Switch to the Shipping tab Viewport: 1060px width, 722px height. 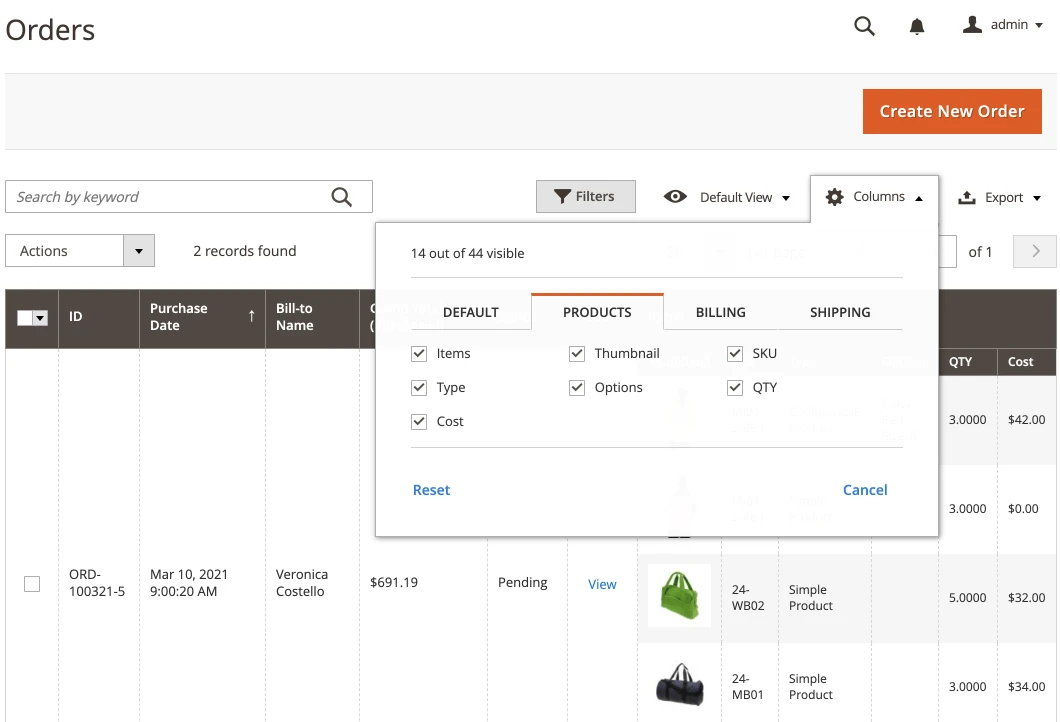[839, 312]
